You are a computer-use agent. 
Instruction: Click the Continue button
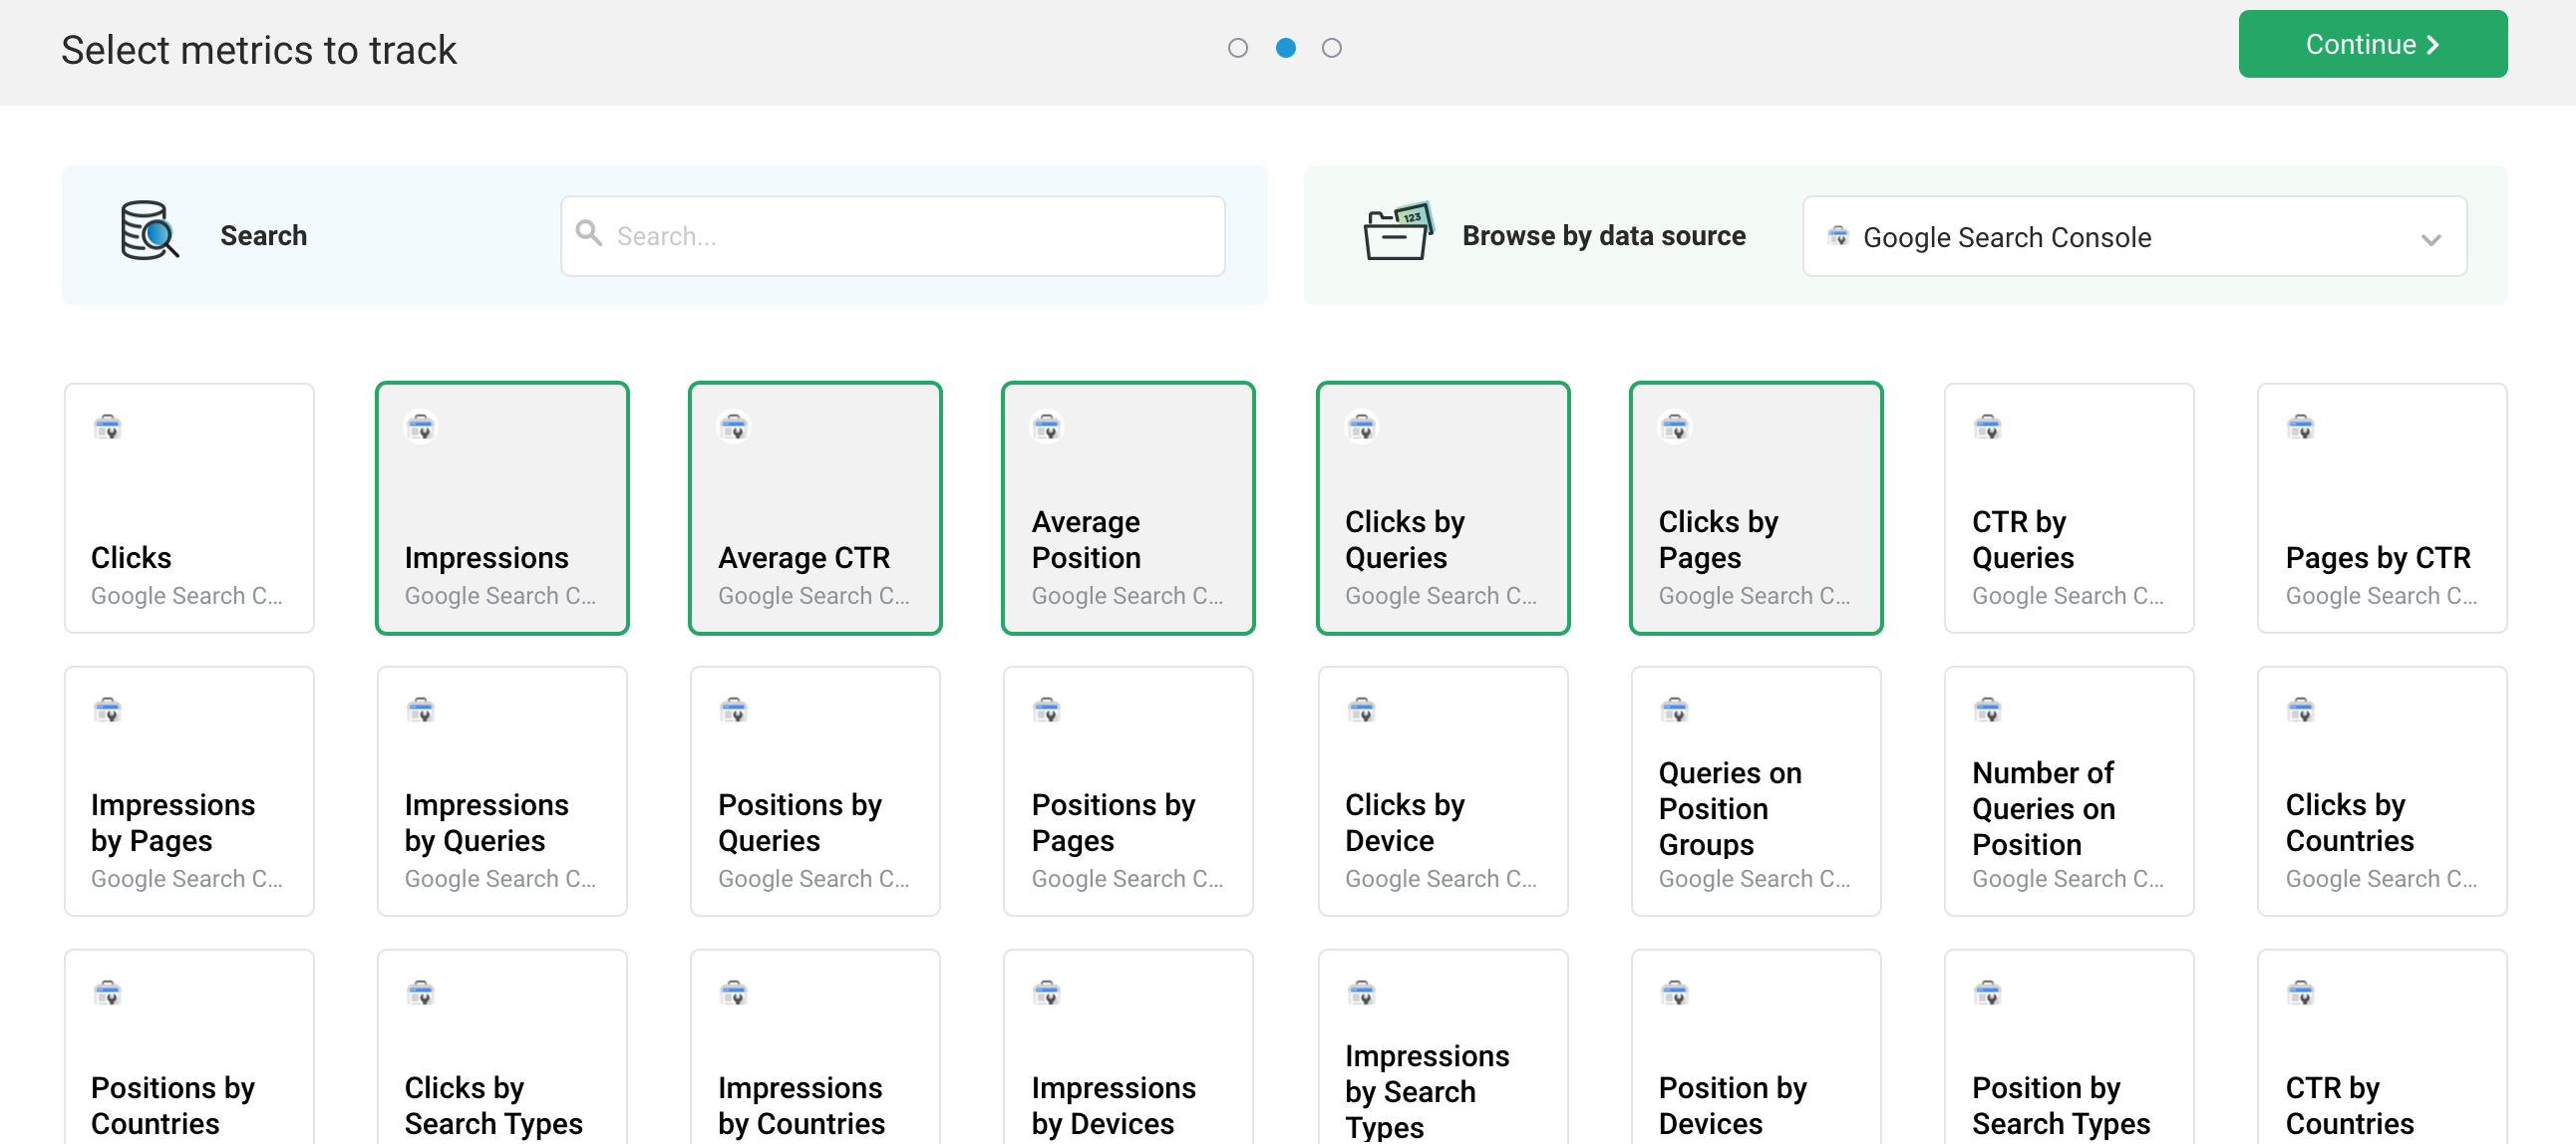tap(2373, 44)
